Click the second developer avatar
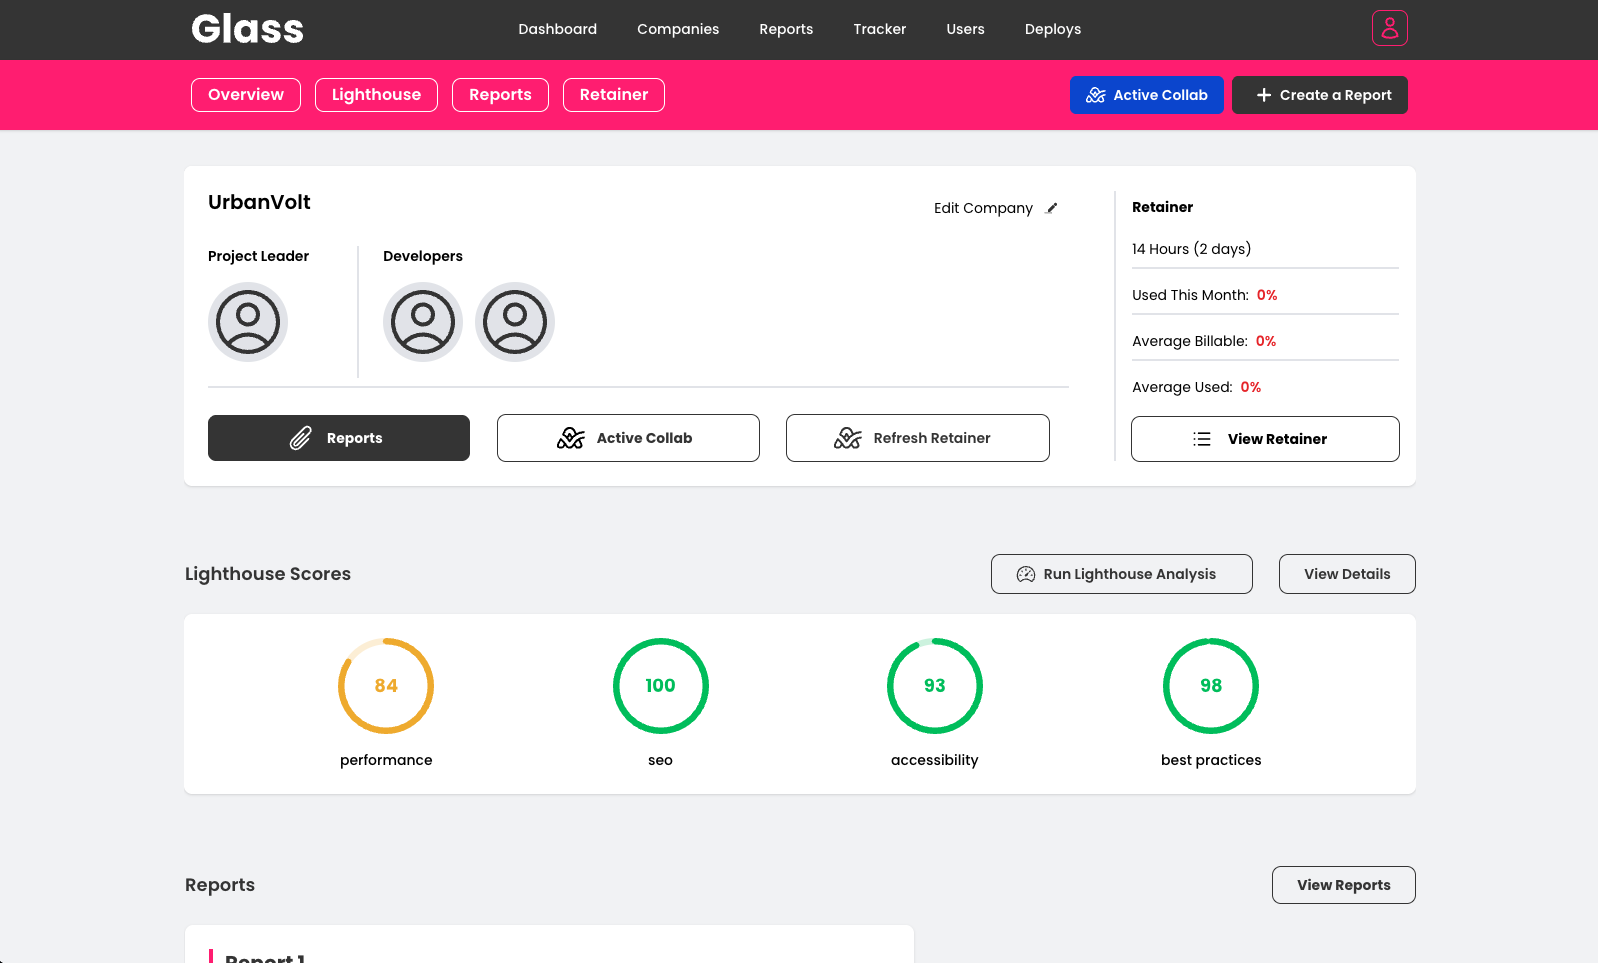 [514, 322]
